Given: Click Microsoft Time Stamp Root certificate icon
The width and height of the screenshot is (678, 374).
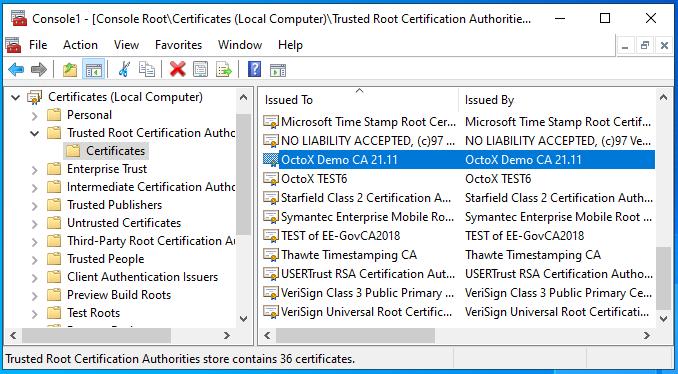Looking at the screenshot, I should (271, 122).
